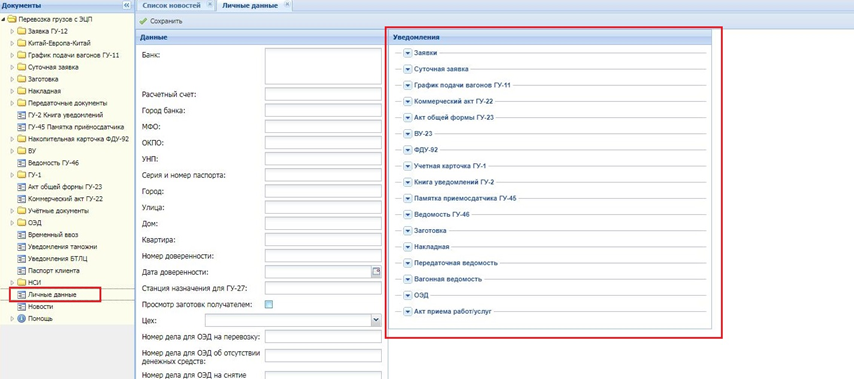The height and width of the screenshot is (379, 854).
Task: Click the НСИ folder icon
Action: pos(22,283)
